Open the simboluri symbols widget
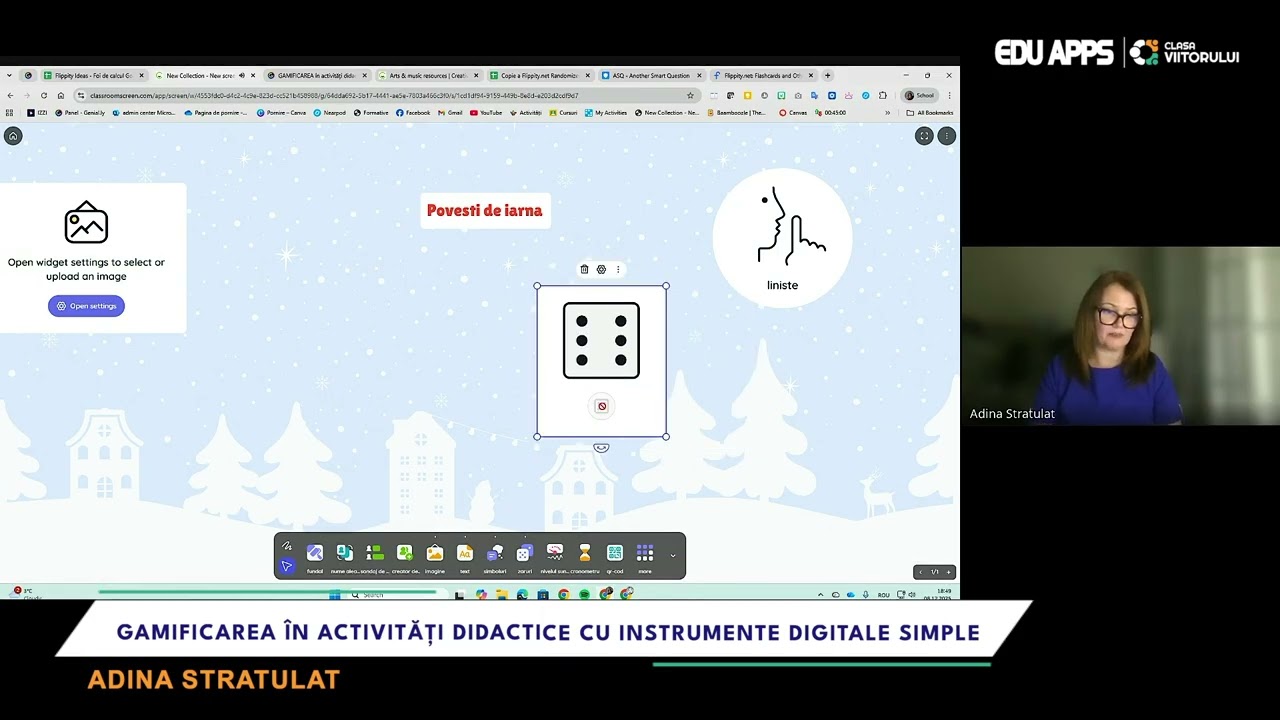 [495, 557]
